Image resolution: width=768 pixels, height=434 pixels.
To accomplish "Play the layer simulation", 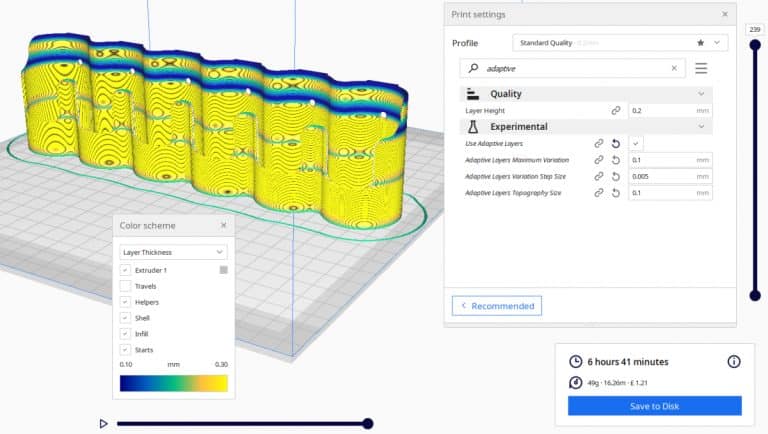I will point(103,423).
